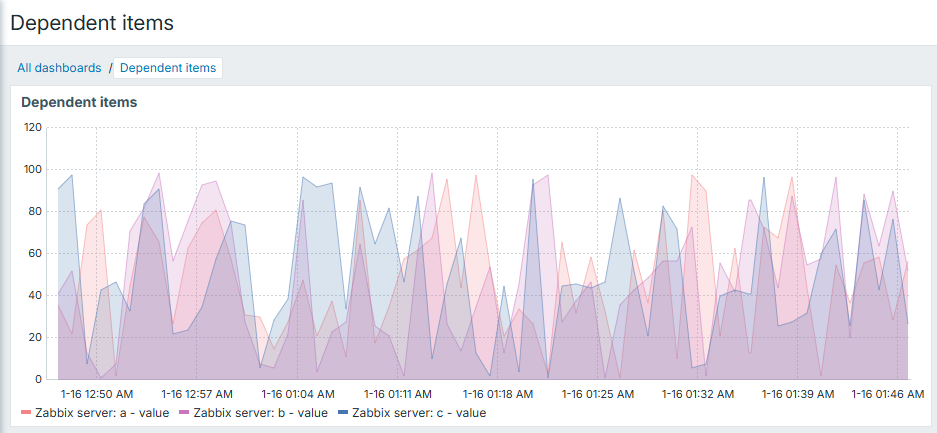Screen dimensions: 937x433
Task: Click the 1-16 01:25 AM time label
Action: tap(597, 395)
